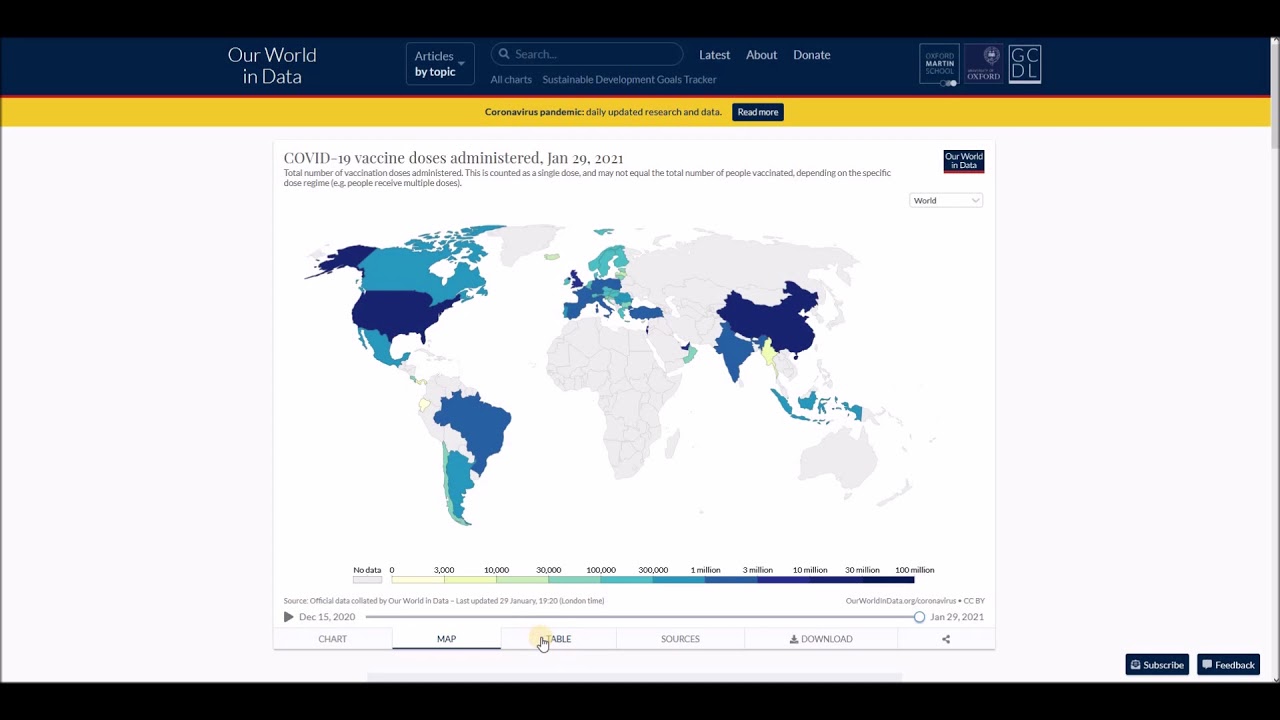Click the Subscribe button
The width and height of the screenshot is (1280, 720).
1157,665
